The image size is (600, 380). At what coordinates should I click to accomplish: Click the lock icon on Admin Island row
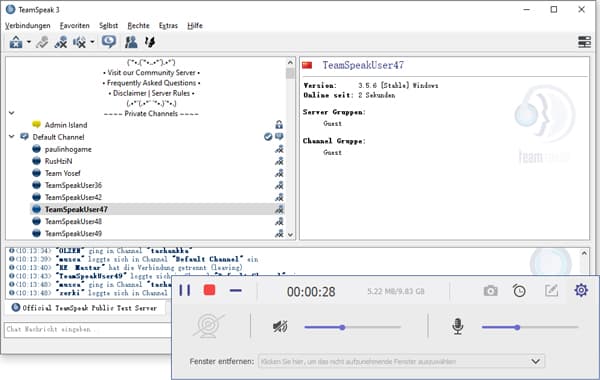click(279, 125)
